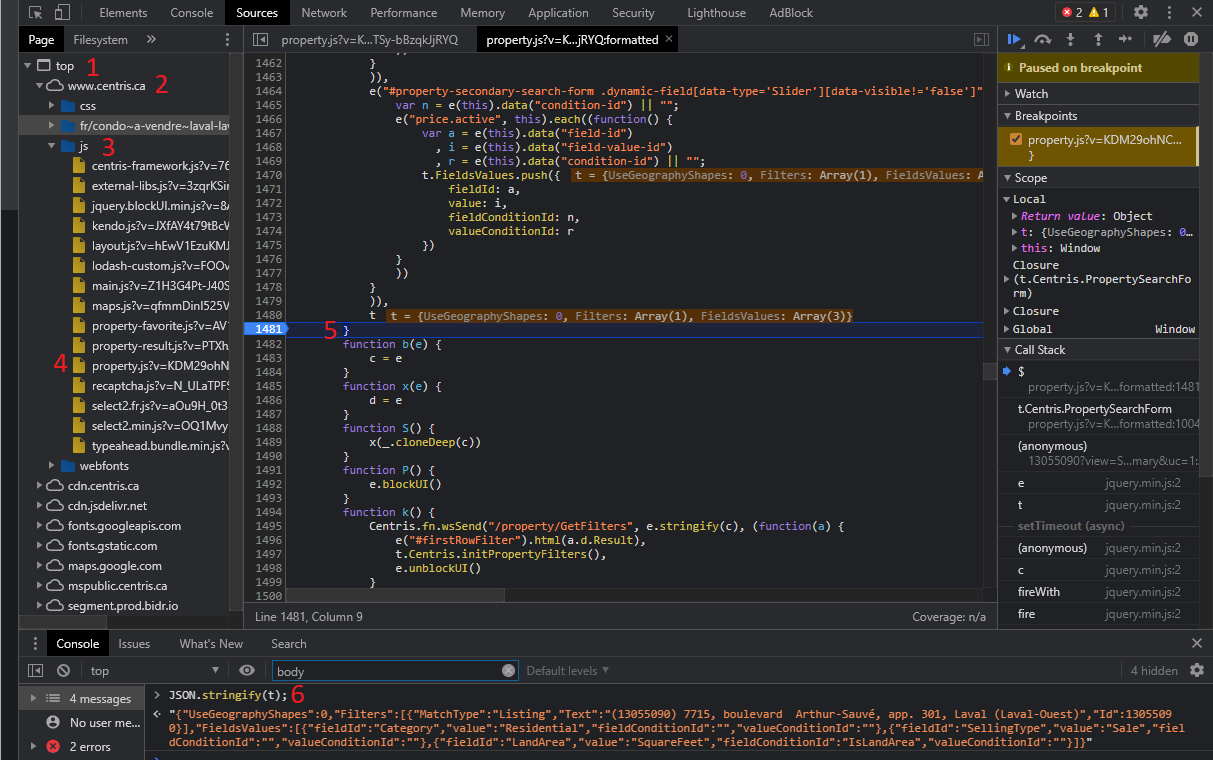Clear the console output
The image size is (1213, 760).
63,671
